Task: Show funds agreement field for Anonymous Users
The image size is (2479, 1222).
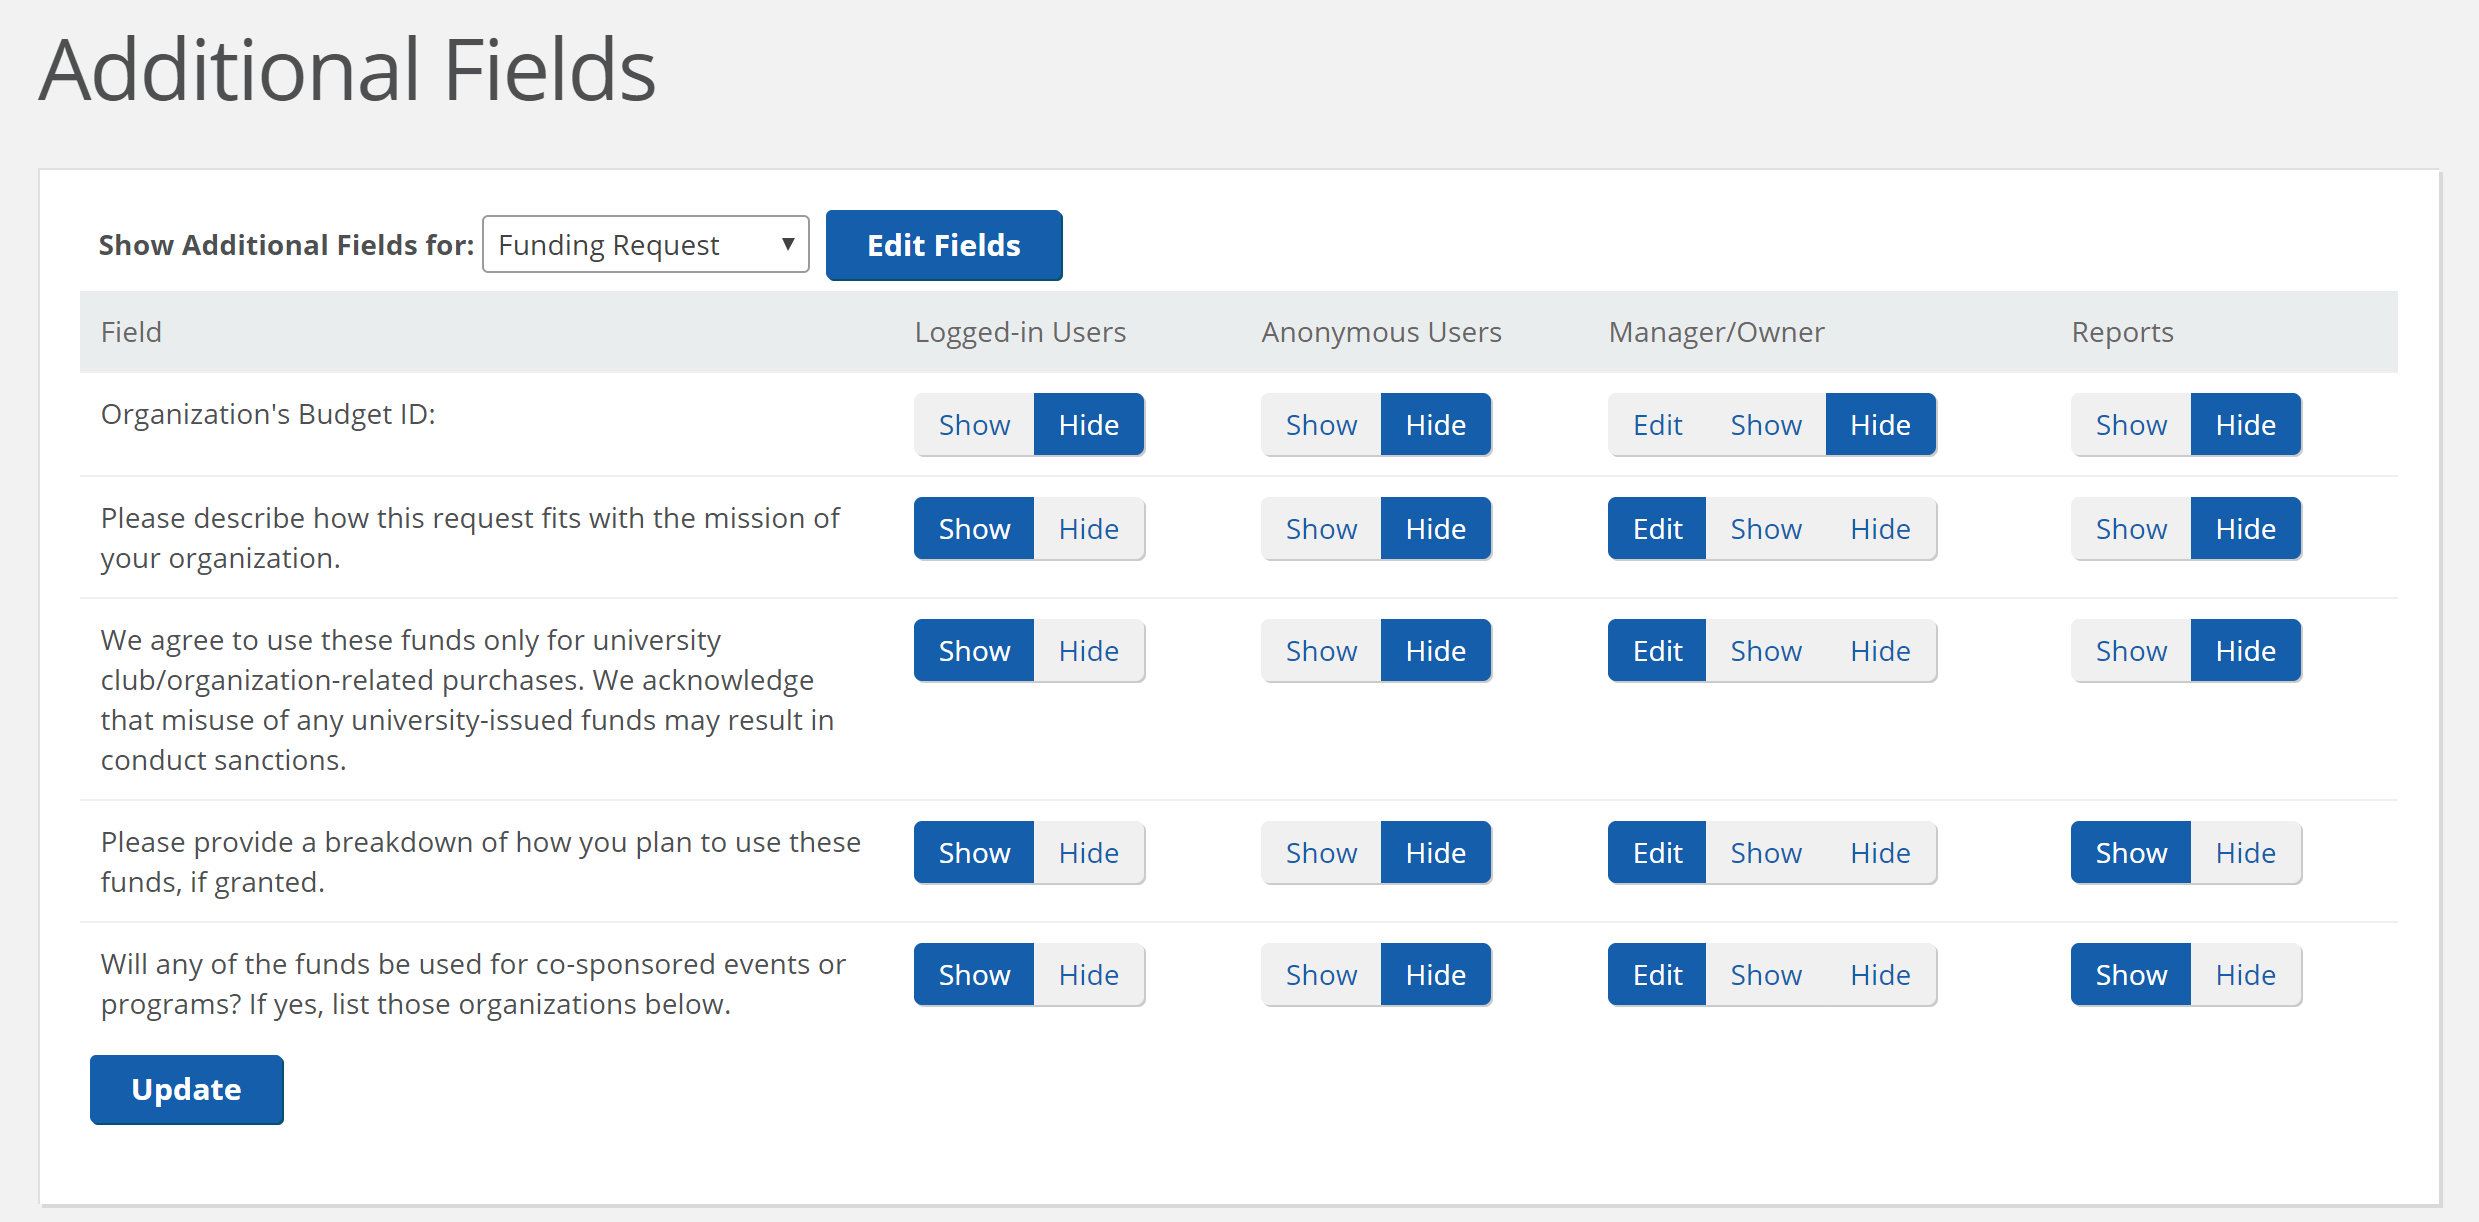Action: [1321, 651]
